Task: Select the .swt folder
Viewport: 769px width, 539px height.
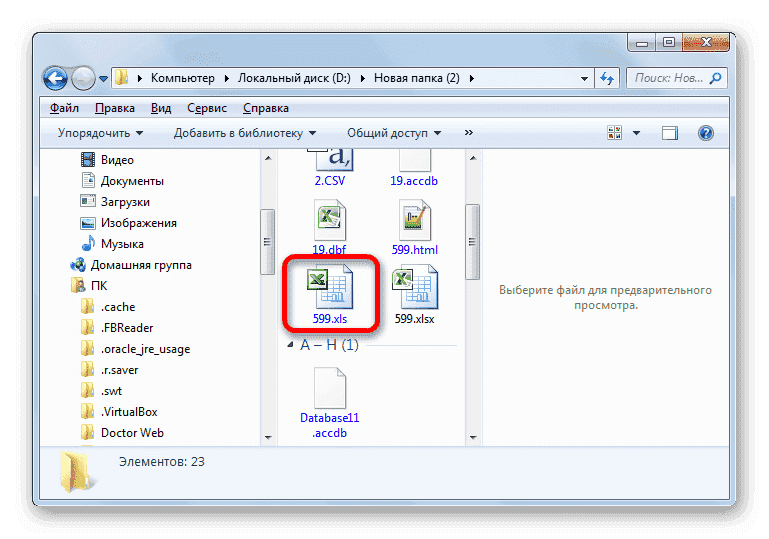Action: pyautogui.click(x=111, y=391)
